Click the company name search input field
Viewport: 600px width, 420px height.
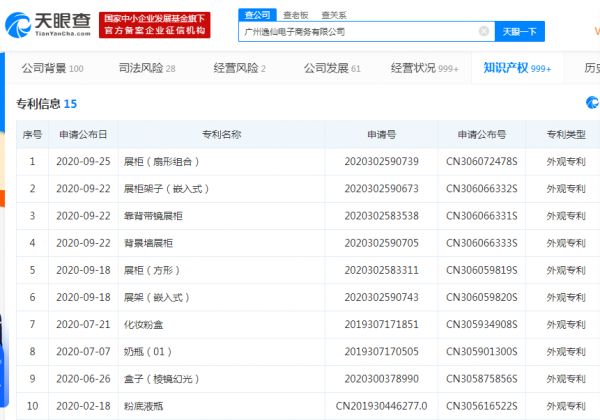(x=360, y=32)
